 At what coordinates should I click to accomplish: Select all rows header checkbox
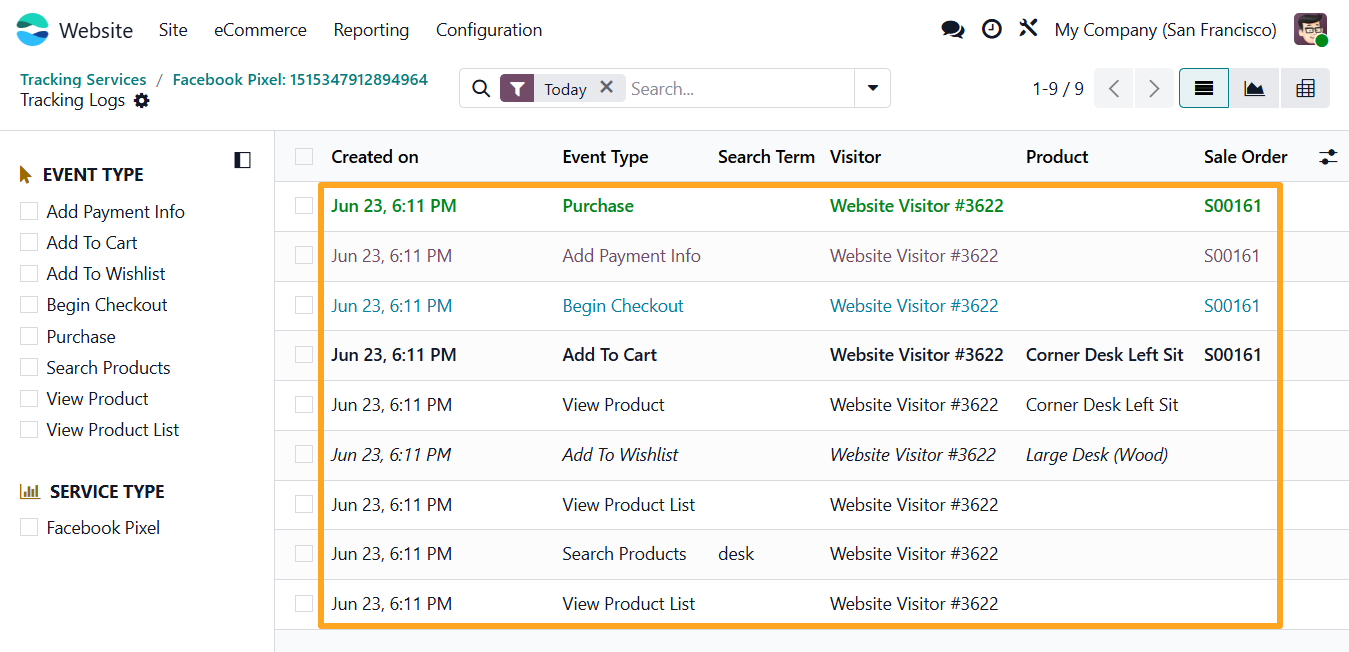click(x=304, y=157)
